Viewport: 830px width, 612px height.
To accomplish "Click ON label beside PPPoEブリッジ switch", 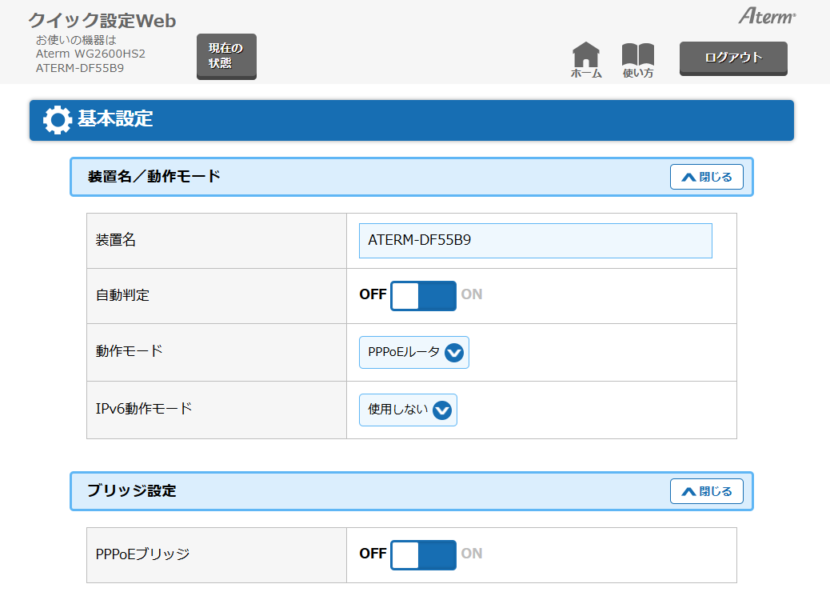I will (472, 554).
